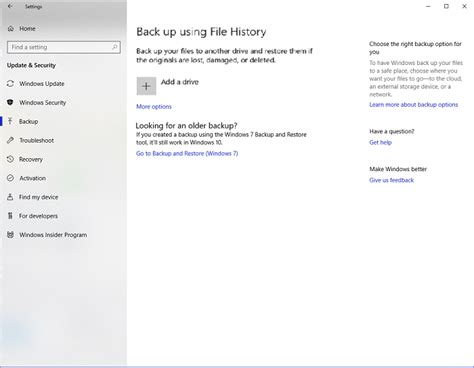Click the Recovery history icon
The height and width of the screenshot is (368, 474).
pos(10,159)
